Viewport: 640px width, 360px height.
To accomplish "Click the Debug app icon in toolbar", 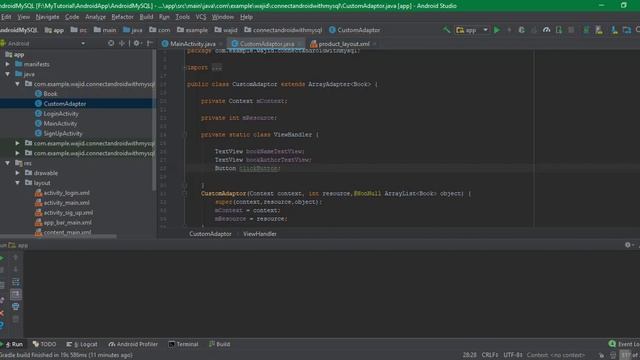I will [x=521, y=30].
